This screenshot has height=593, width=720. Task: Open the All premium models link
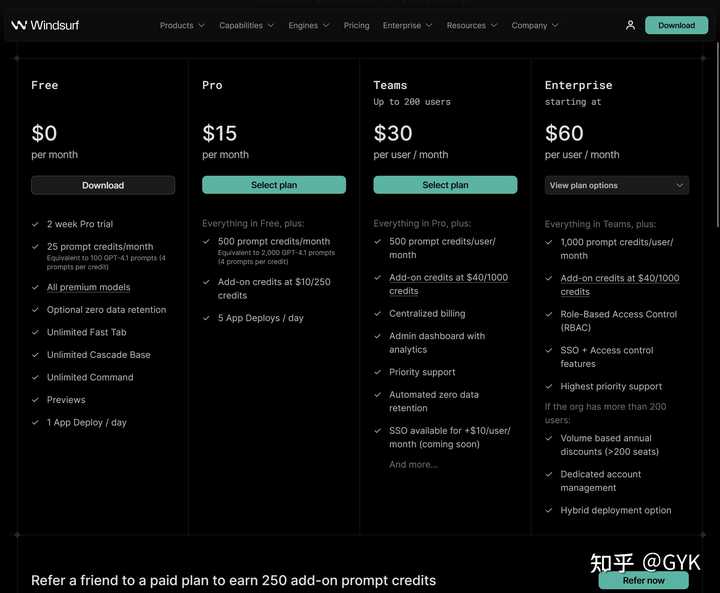click(89, 287)
